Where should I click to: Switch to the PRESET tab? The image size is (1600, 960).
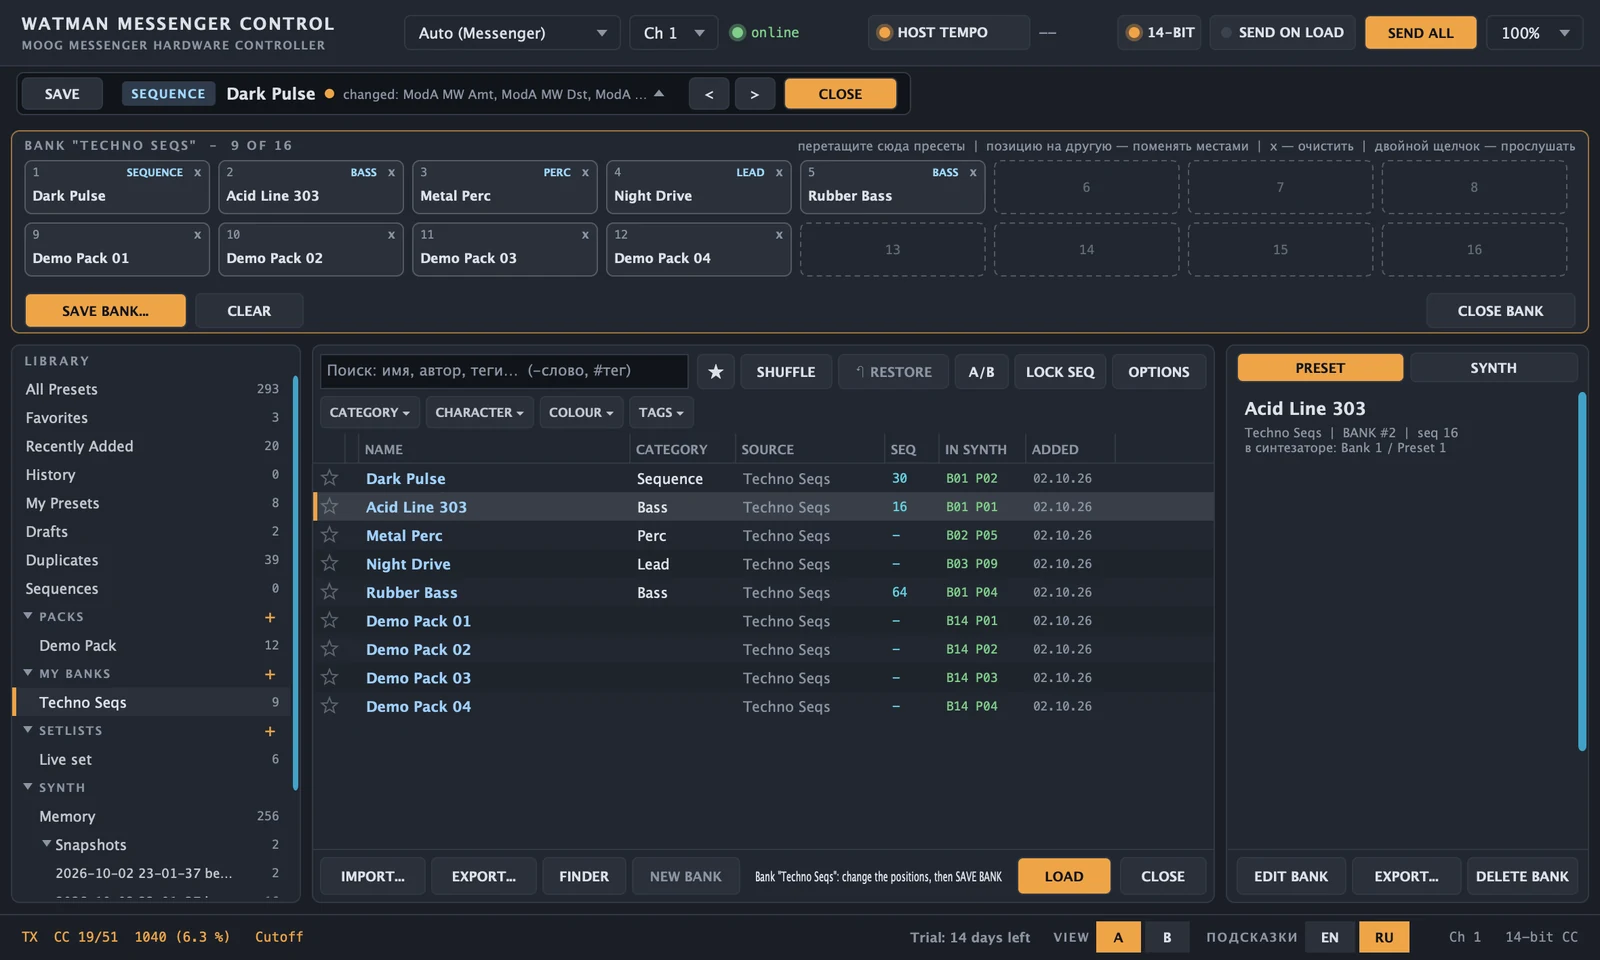(1320, 368)
